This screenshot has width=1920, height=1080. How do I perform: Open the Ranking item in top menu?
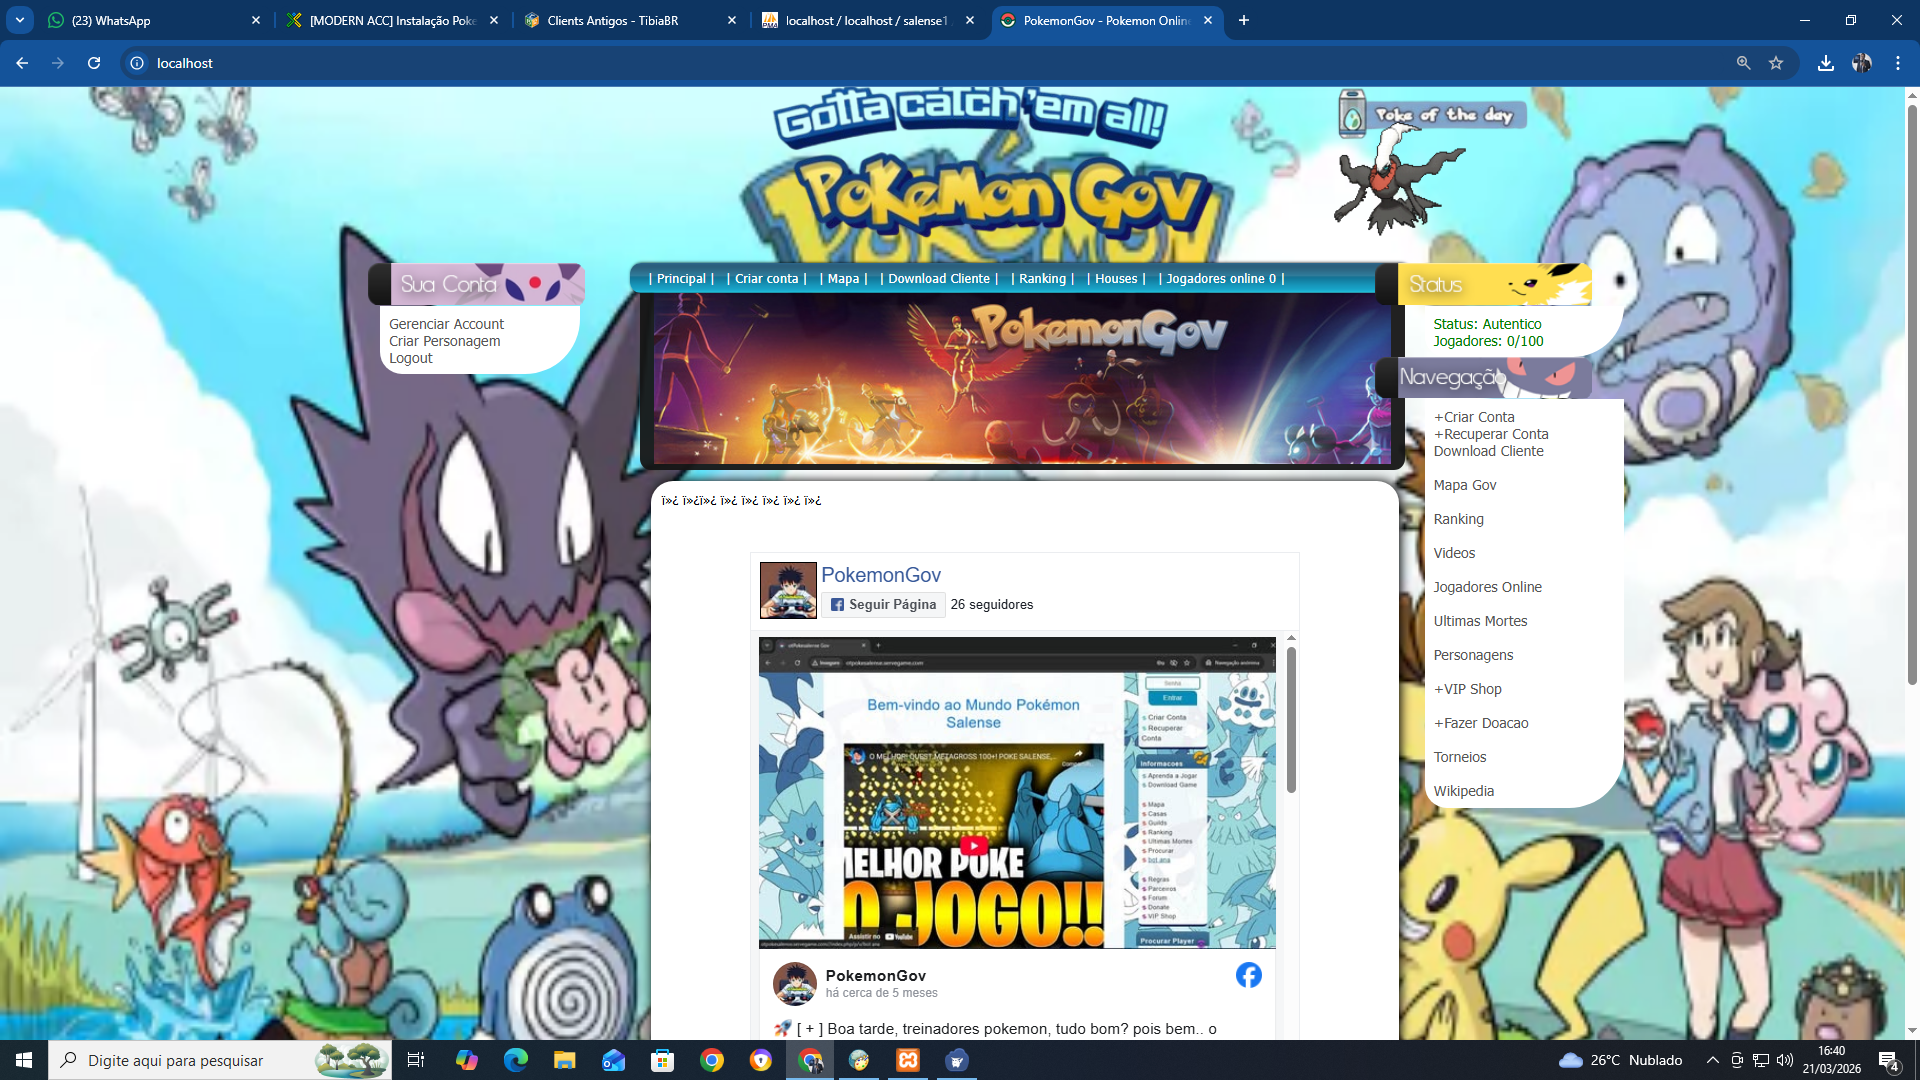[x=1042, y=279]
